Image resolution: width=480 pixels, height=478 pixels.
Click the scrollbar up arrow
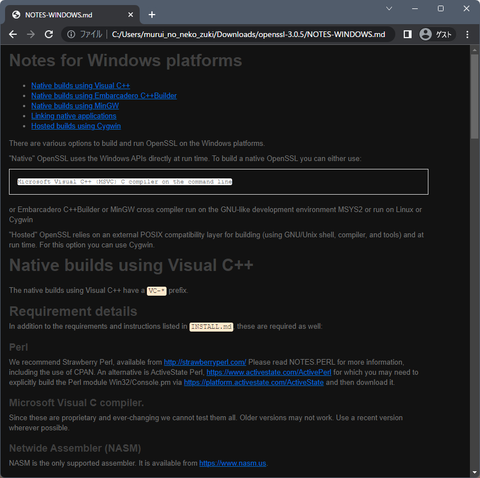click(474, 50)
